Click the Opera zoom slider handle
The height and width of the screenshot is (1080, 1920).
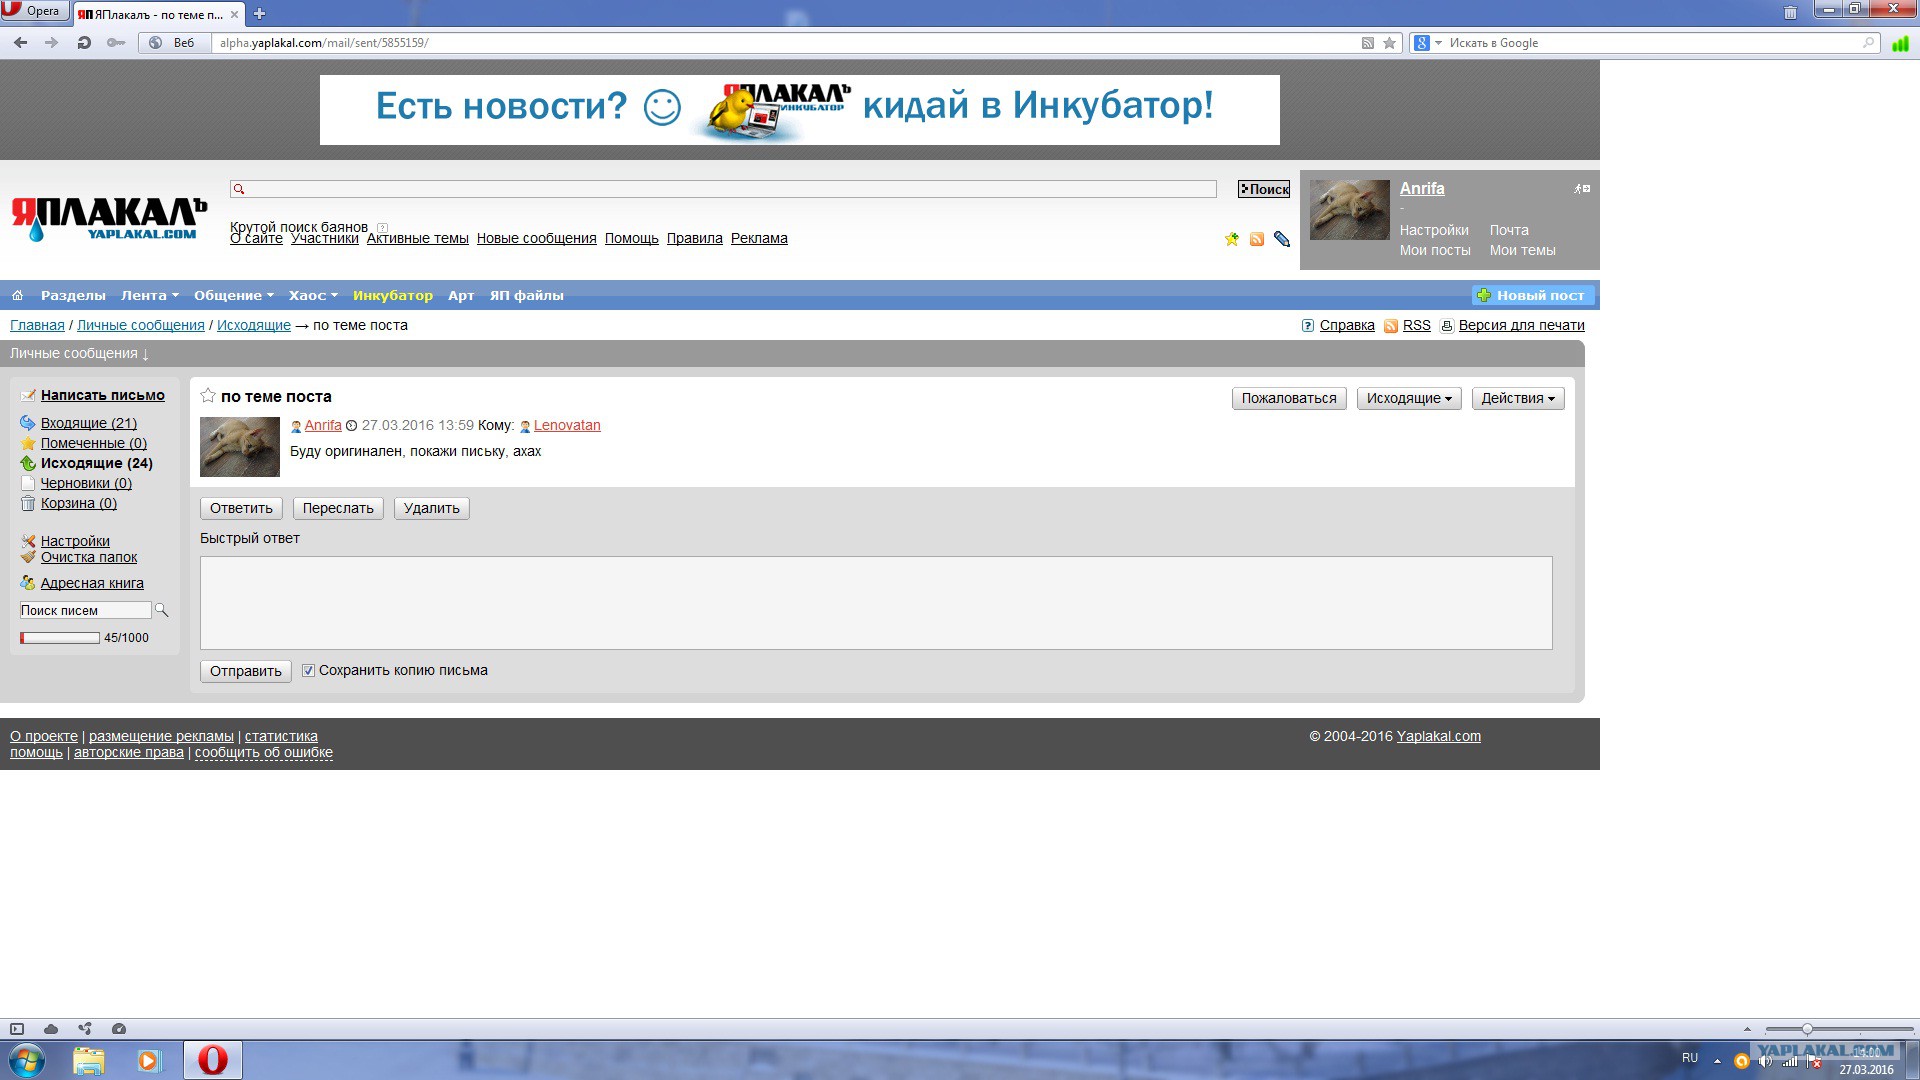(x=1806, y=1029)
